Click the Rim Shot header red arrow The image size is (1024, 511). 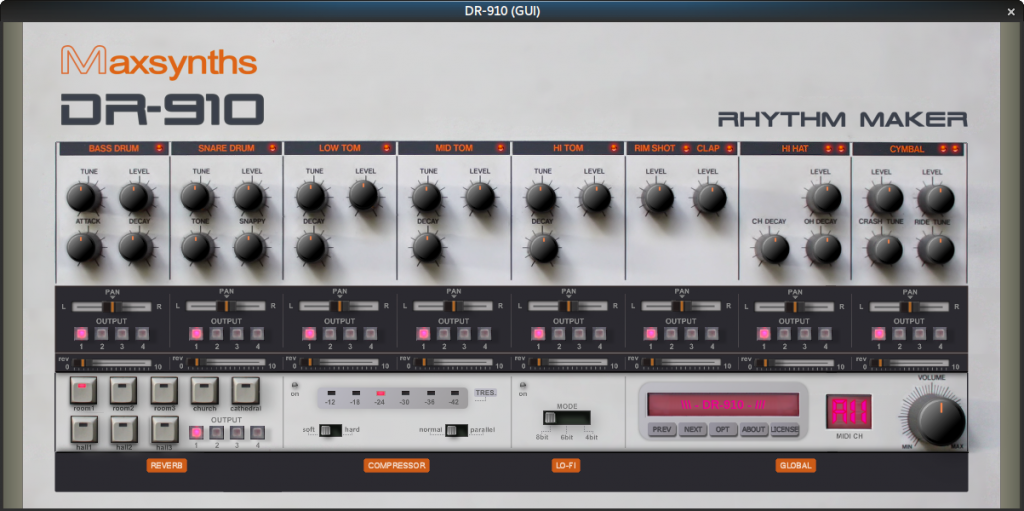coord(686,148)
